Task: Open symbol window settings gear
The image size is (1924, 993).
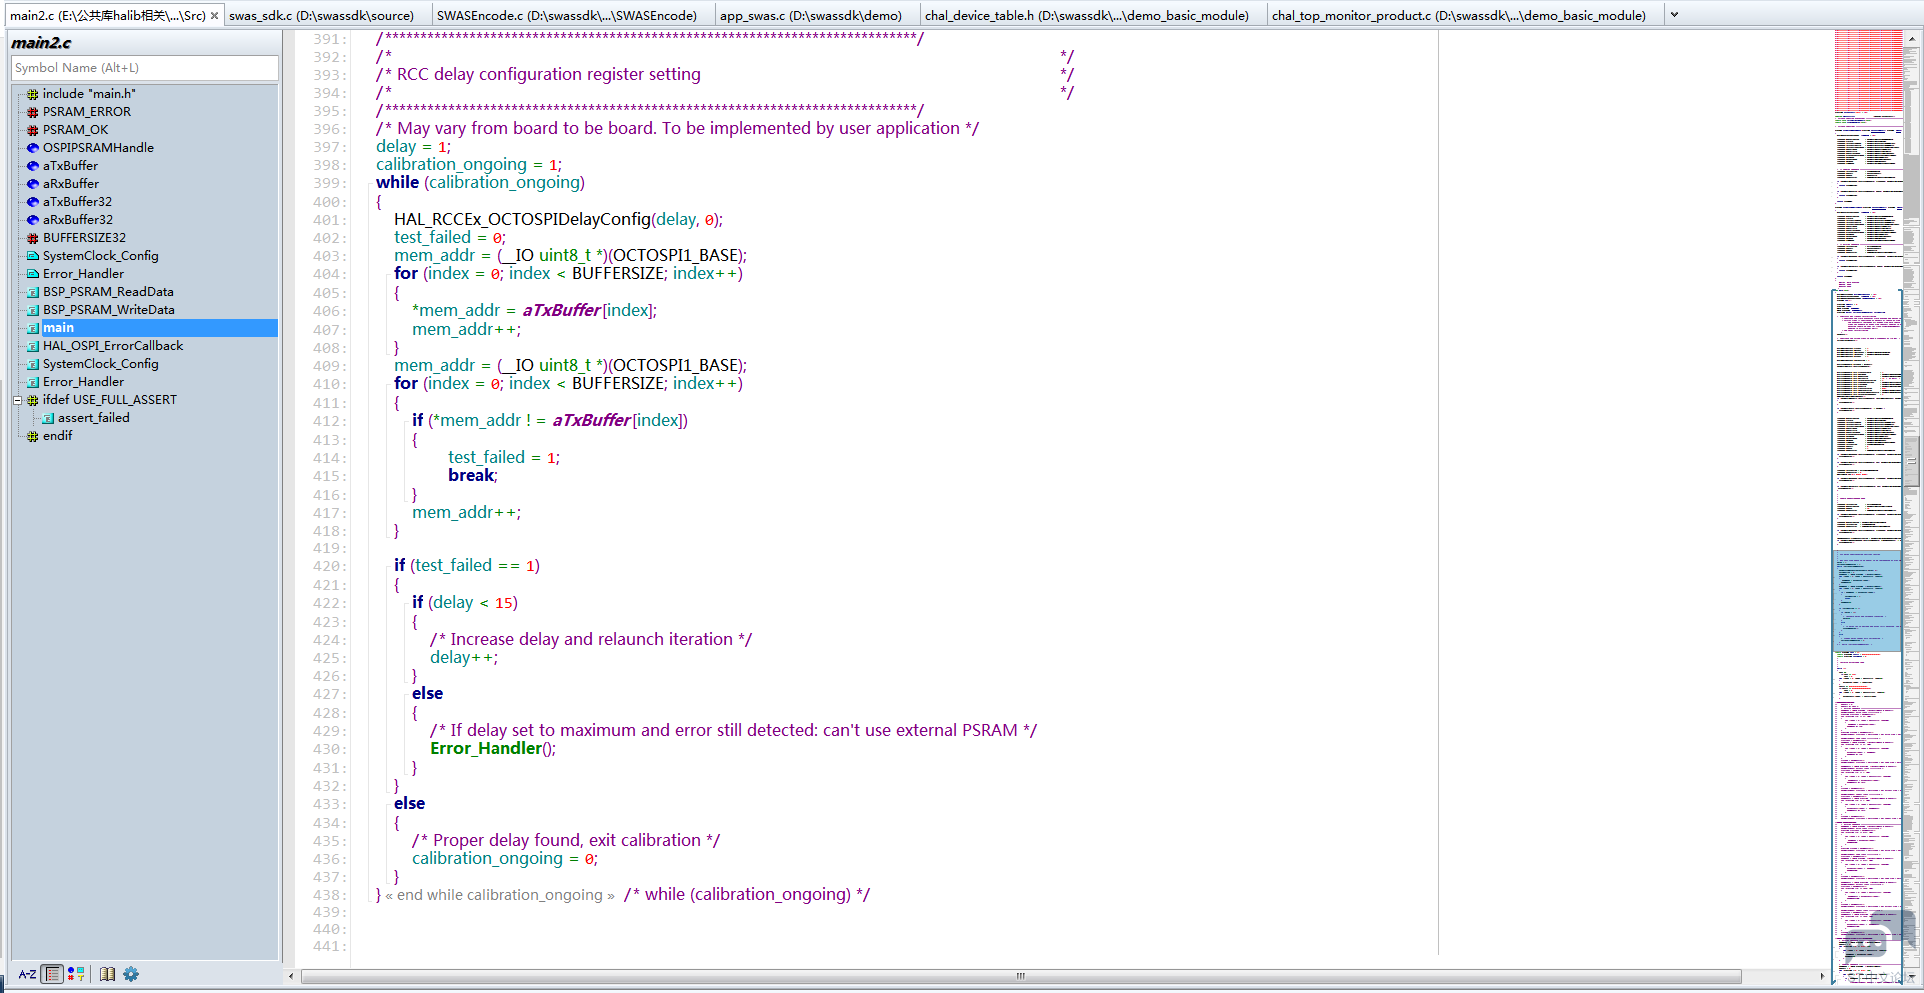Action: [131, 974]
